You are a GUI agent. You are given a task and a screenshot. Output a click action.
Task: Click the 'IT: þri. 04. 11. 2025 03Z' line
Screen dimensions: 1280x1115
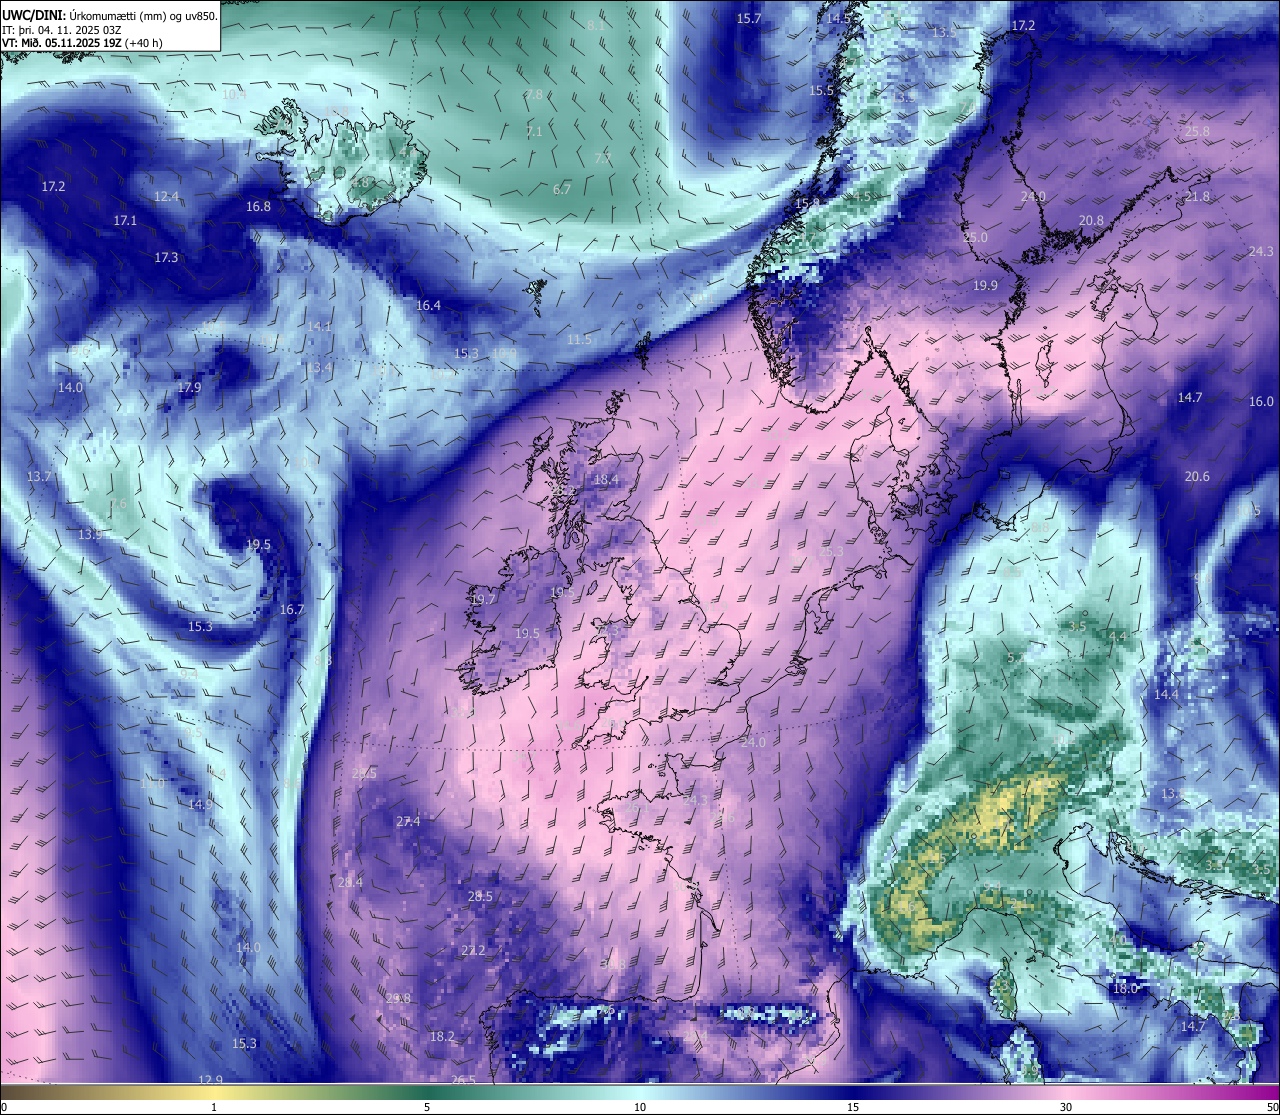[x=62, y=29]
